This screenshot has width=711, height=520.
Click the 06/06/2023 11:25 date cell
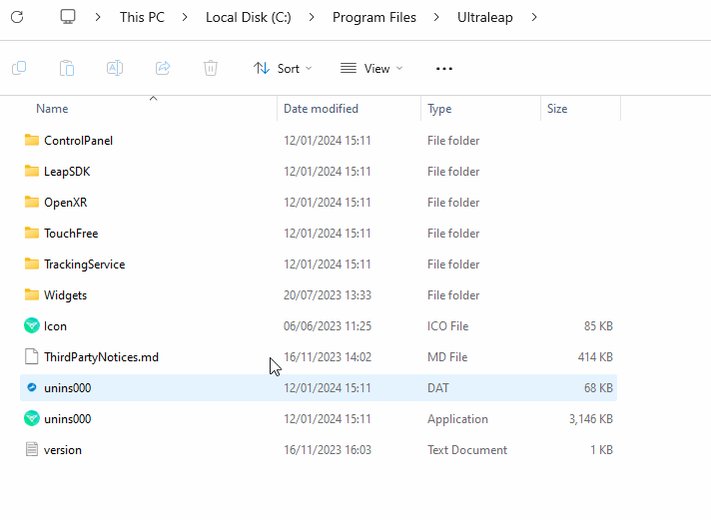[x=327, y=326]
